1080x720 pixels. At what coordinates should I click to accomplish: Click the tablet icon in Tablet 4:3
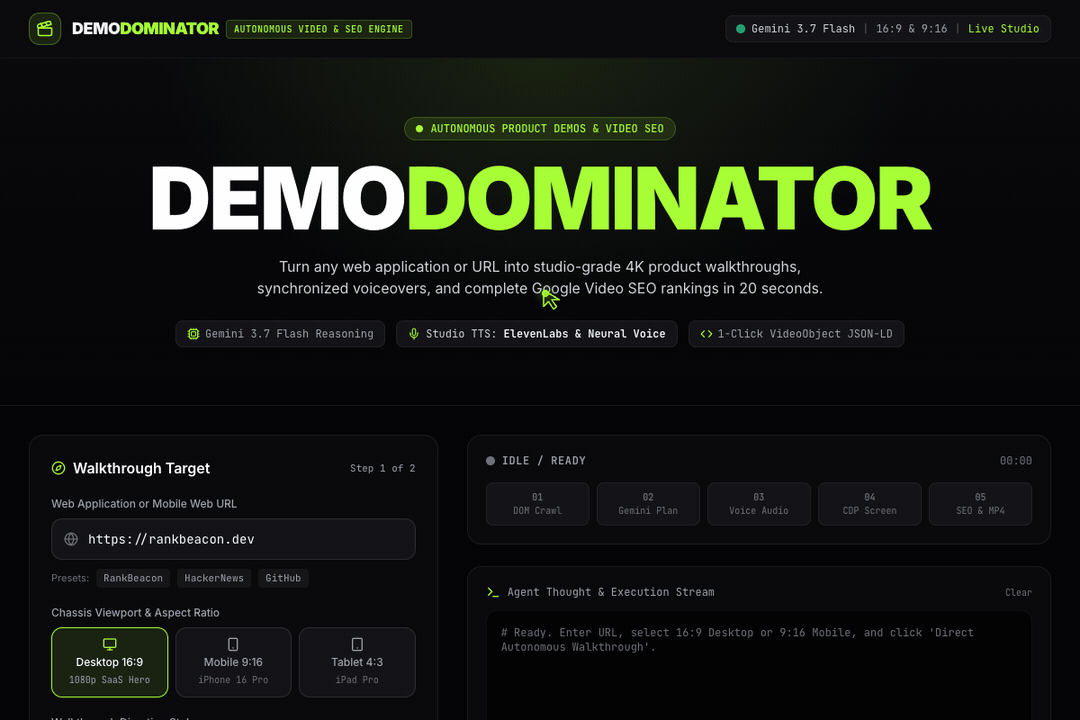[x=357, y=644]
